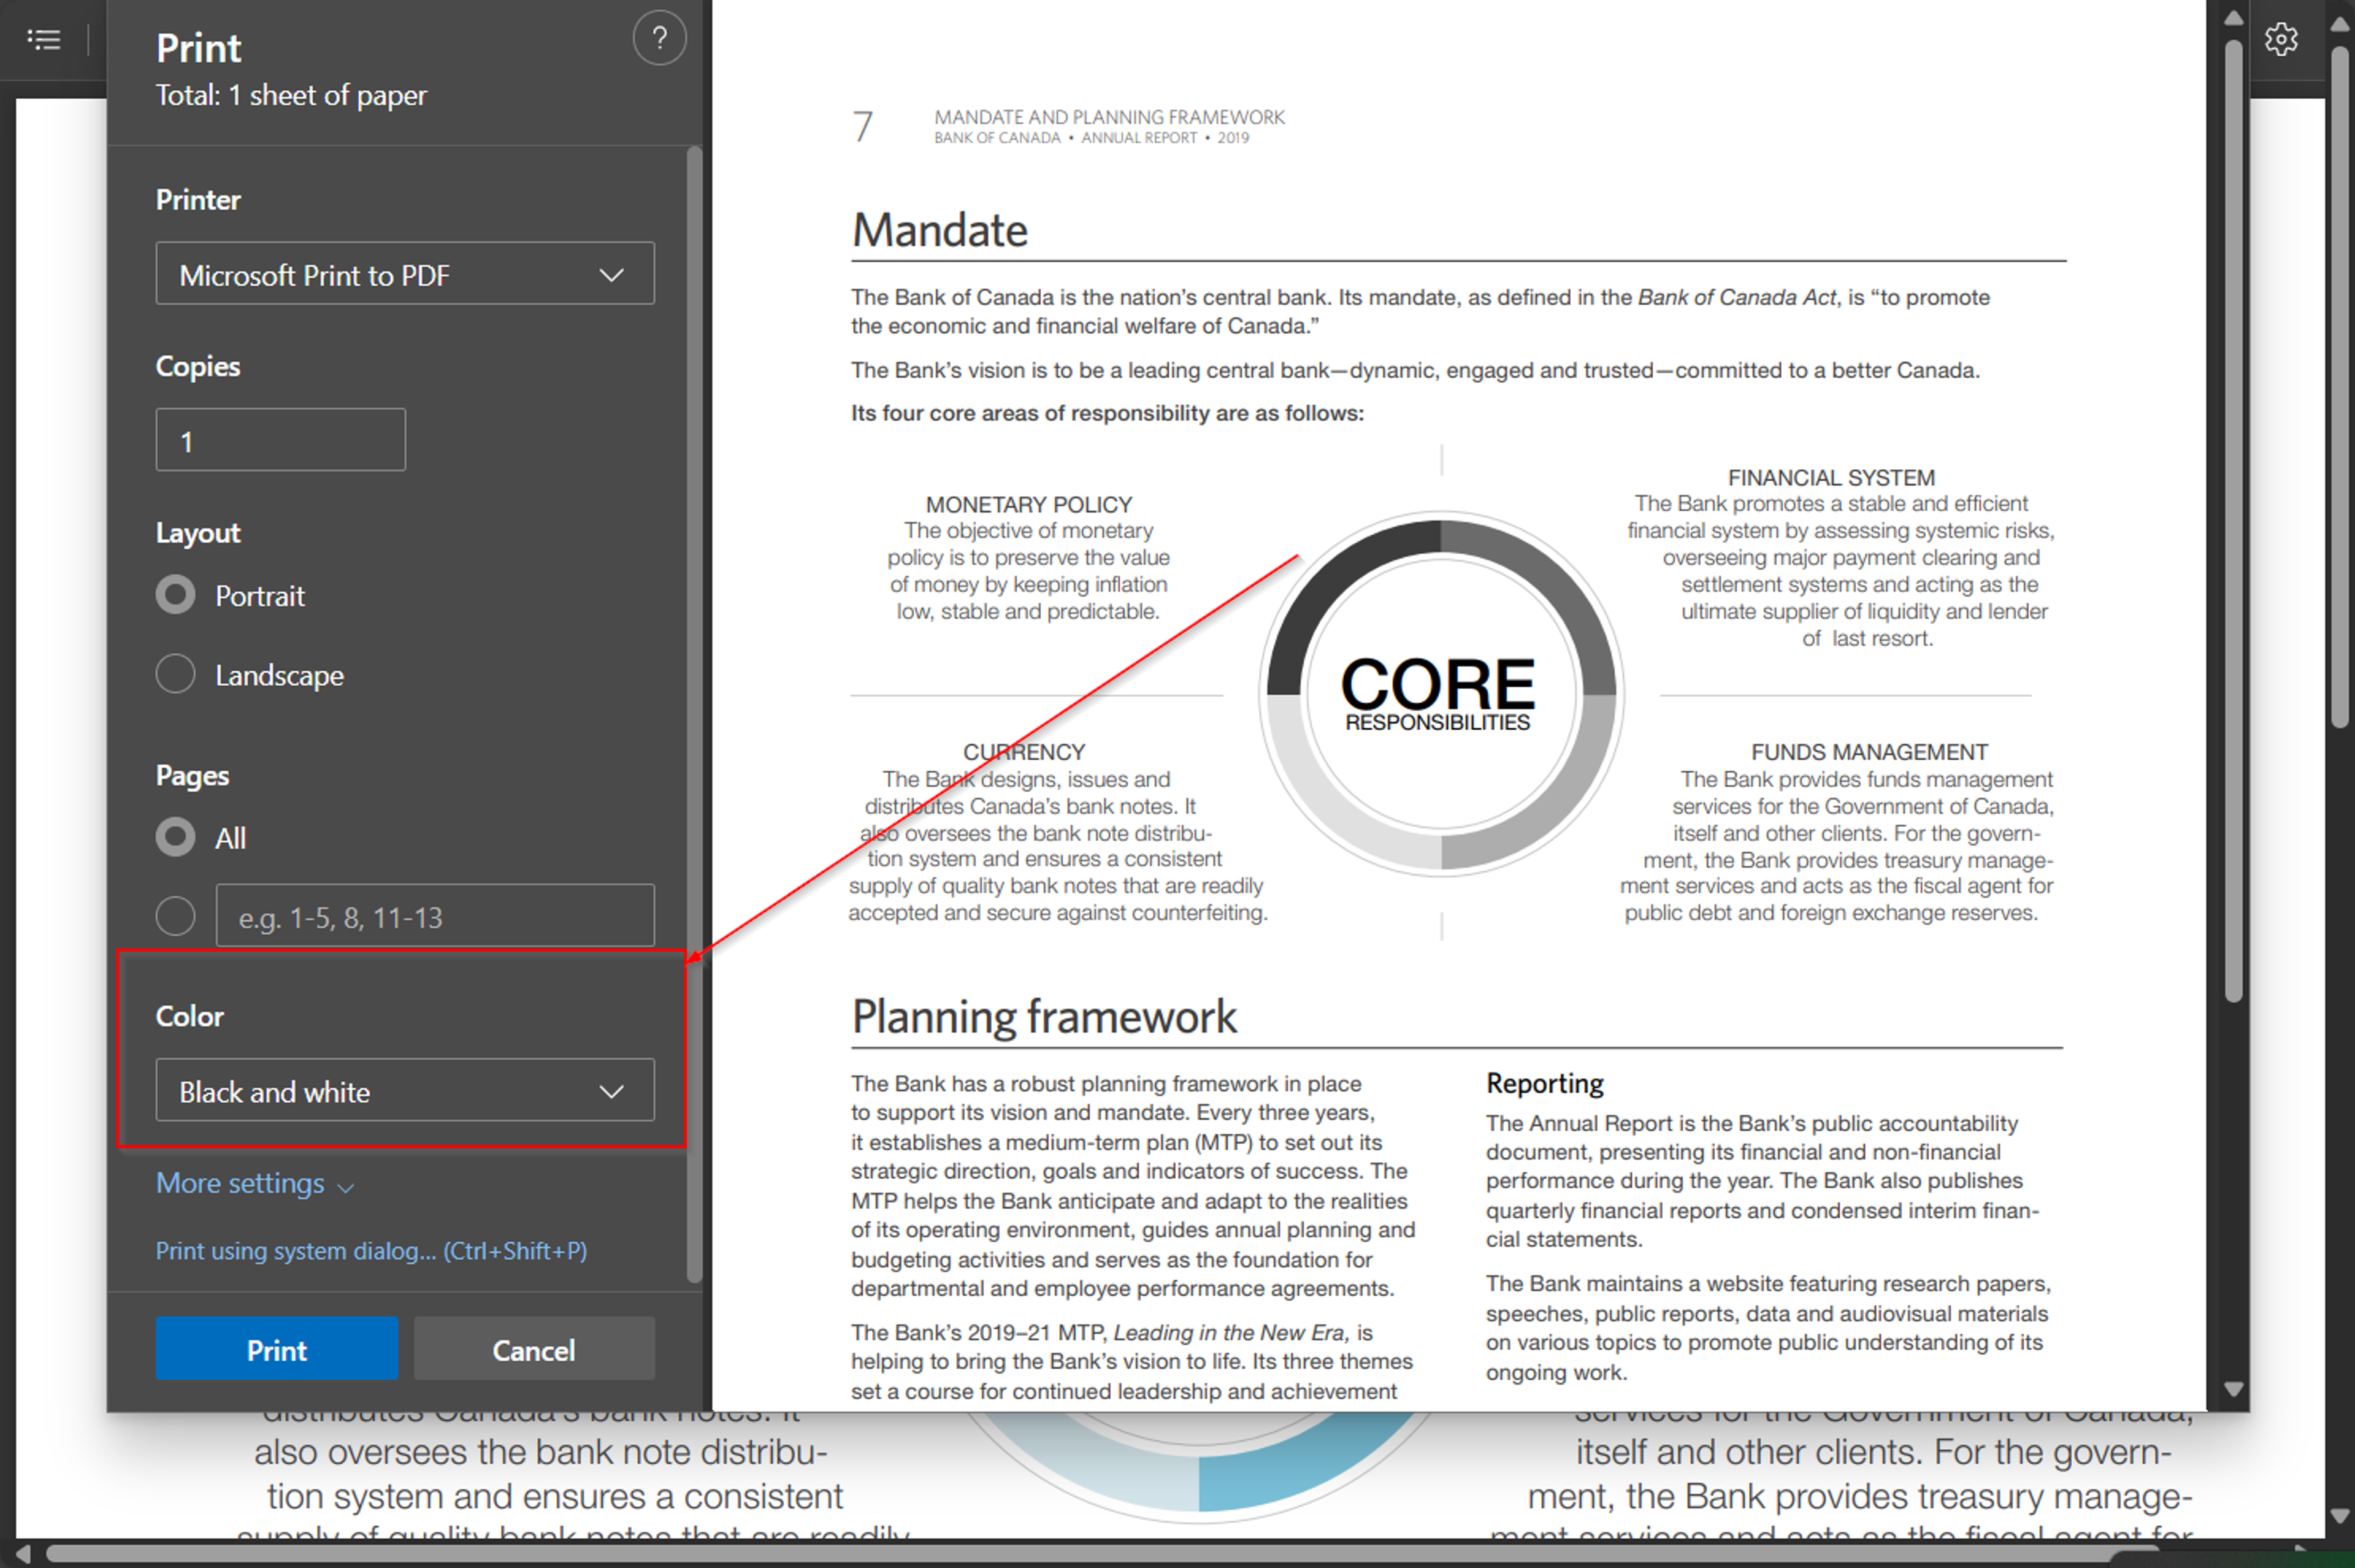Image resolution: width=2355 pixels, height=1568 pixels.
Task: Open the Black and white color dropdown
Action: click(405, 1090)
